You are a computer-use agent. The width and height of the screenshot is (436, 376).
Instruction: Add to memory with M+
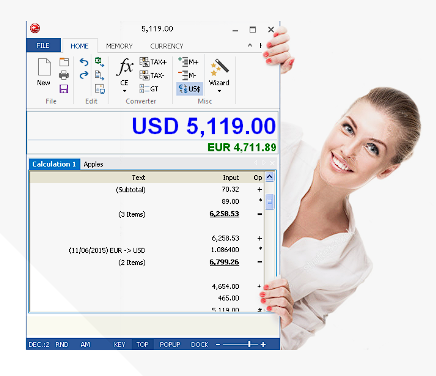point(188,62)
